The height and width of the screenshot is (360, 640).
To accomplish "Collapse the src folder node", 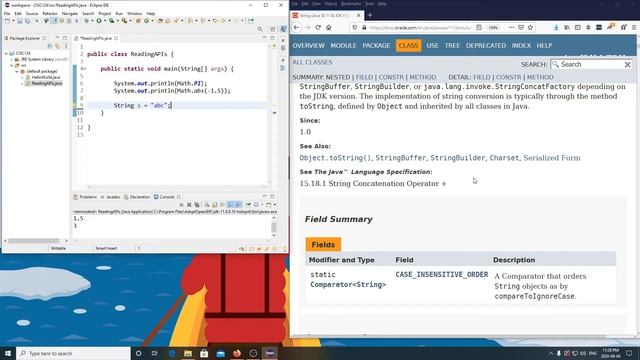I will tap(11, 65).
